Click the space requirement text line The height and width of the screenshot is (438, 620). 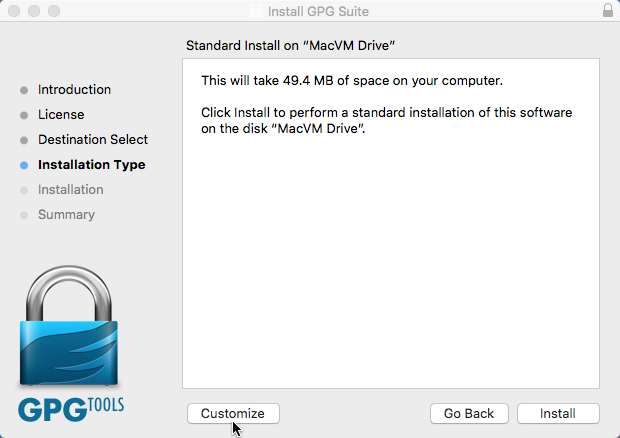352,81
